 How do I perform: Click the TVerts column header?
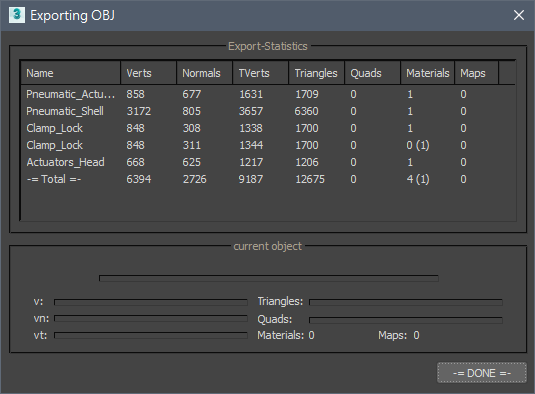pos(261,73)
